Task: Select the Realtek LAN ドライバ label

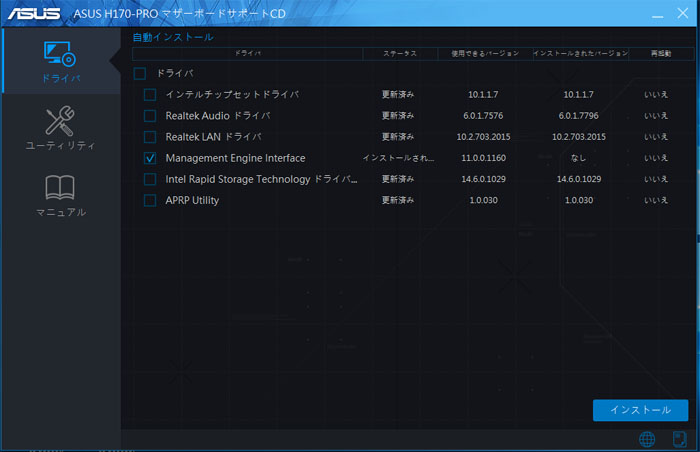Action: pos(213,137)
